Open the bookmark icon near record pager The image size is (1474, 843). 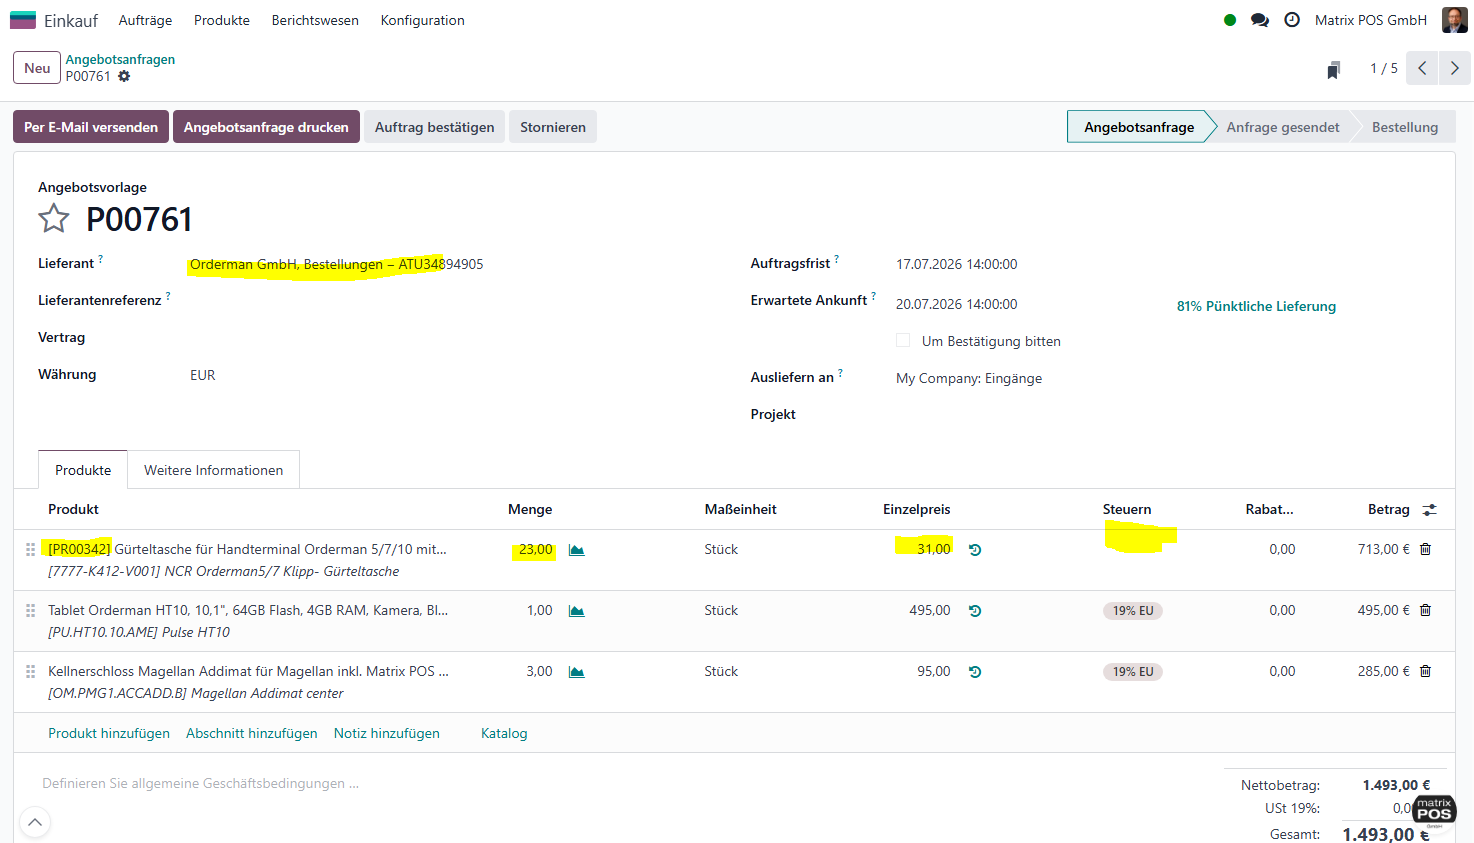coord(1333,69)
